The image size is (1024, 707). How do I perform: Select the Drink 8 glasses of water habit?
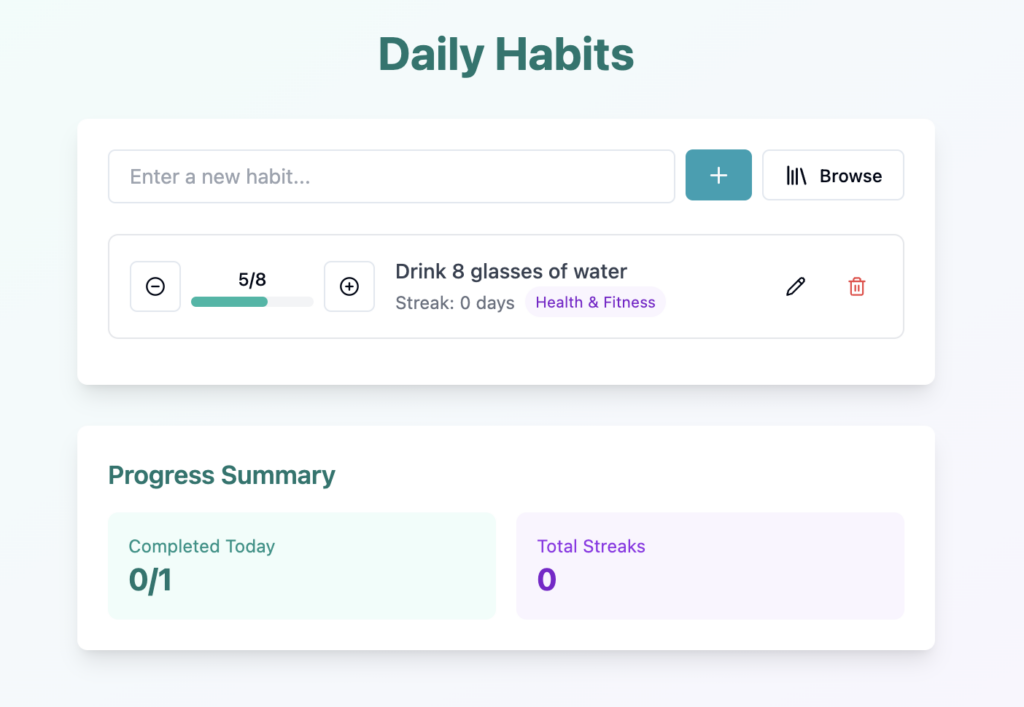[x=511, y=271]
